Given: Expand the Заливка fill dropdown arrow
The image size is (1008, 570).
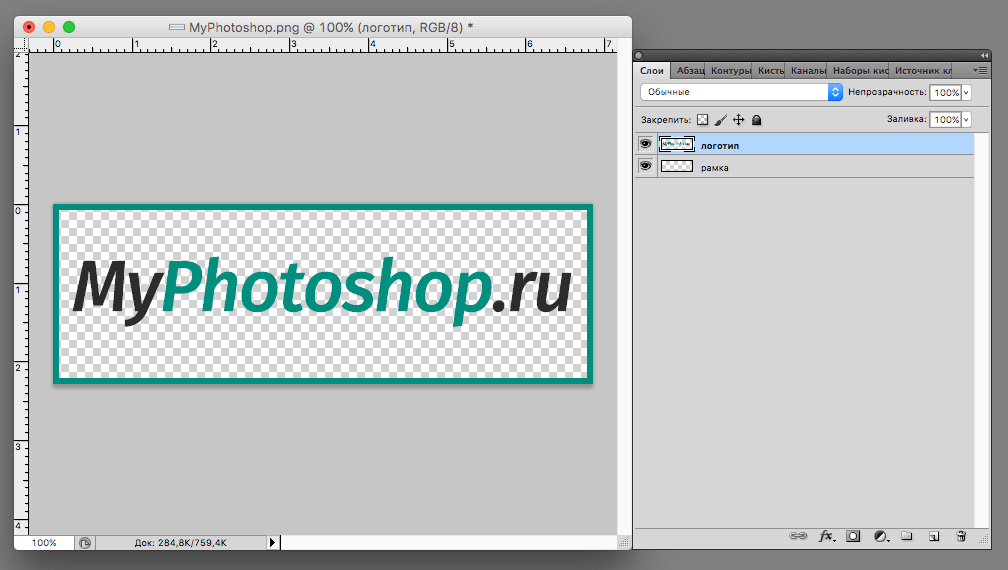Looking at the screenshot, I should pyautogui.click(x=966, y=120).
